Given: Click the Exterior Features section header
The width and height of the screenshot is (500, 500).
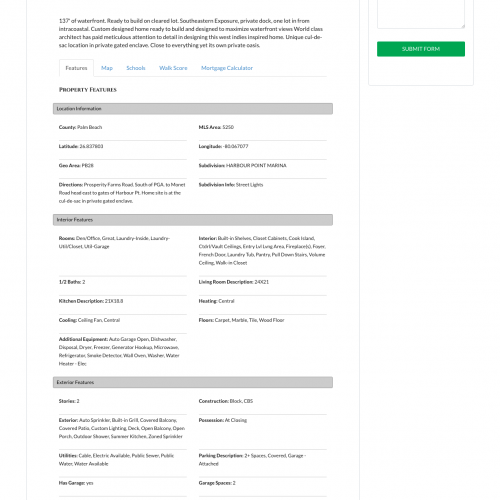Looking at the screenshot, I should (x=193, y=382).
